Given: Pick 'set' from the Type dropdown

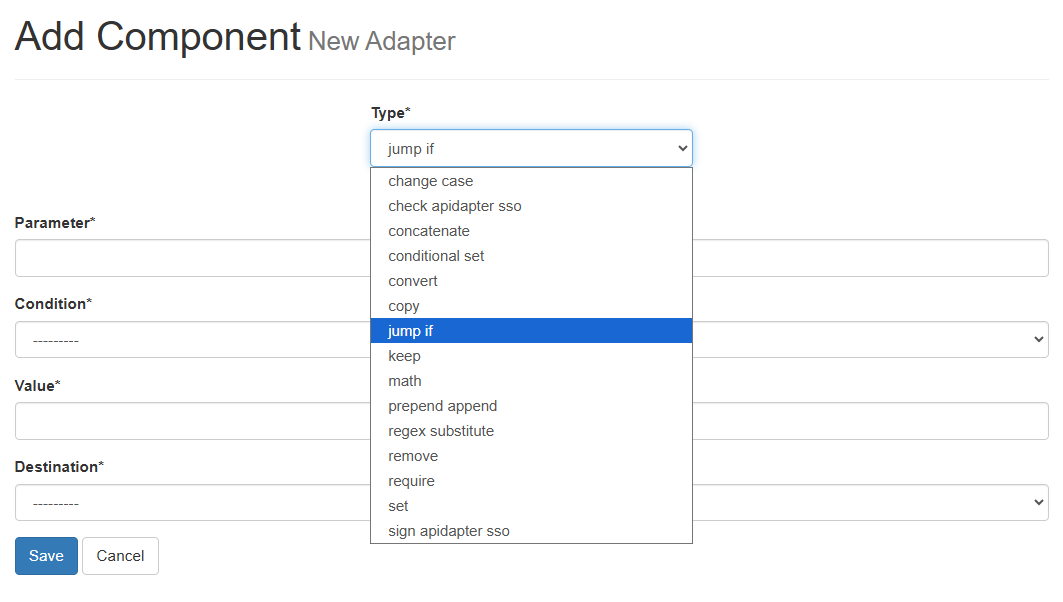Looking at the screenshot, I should [x=398, y=506].
